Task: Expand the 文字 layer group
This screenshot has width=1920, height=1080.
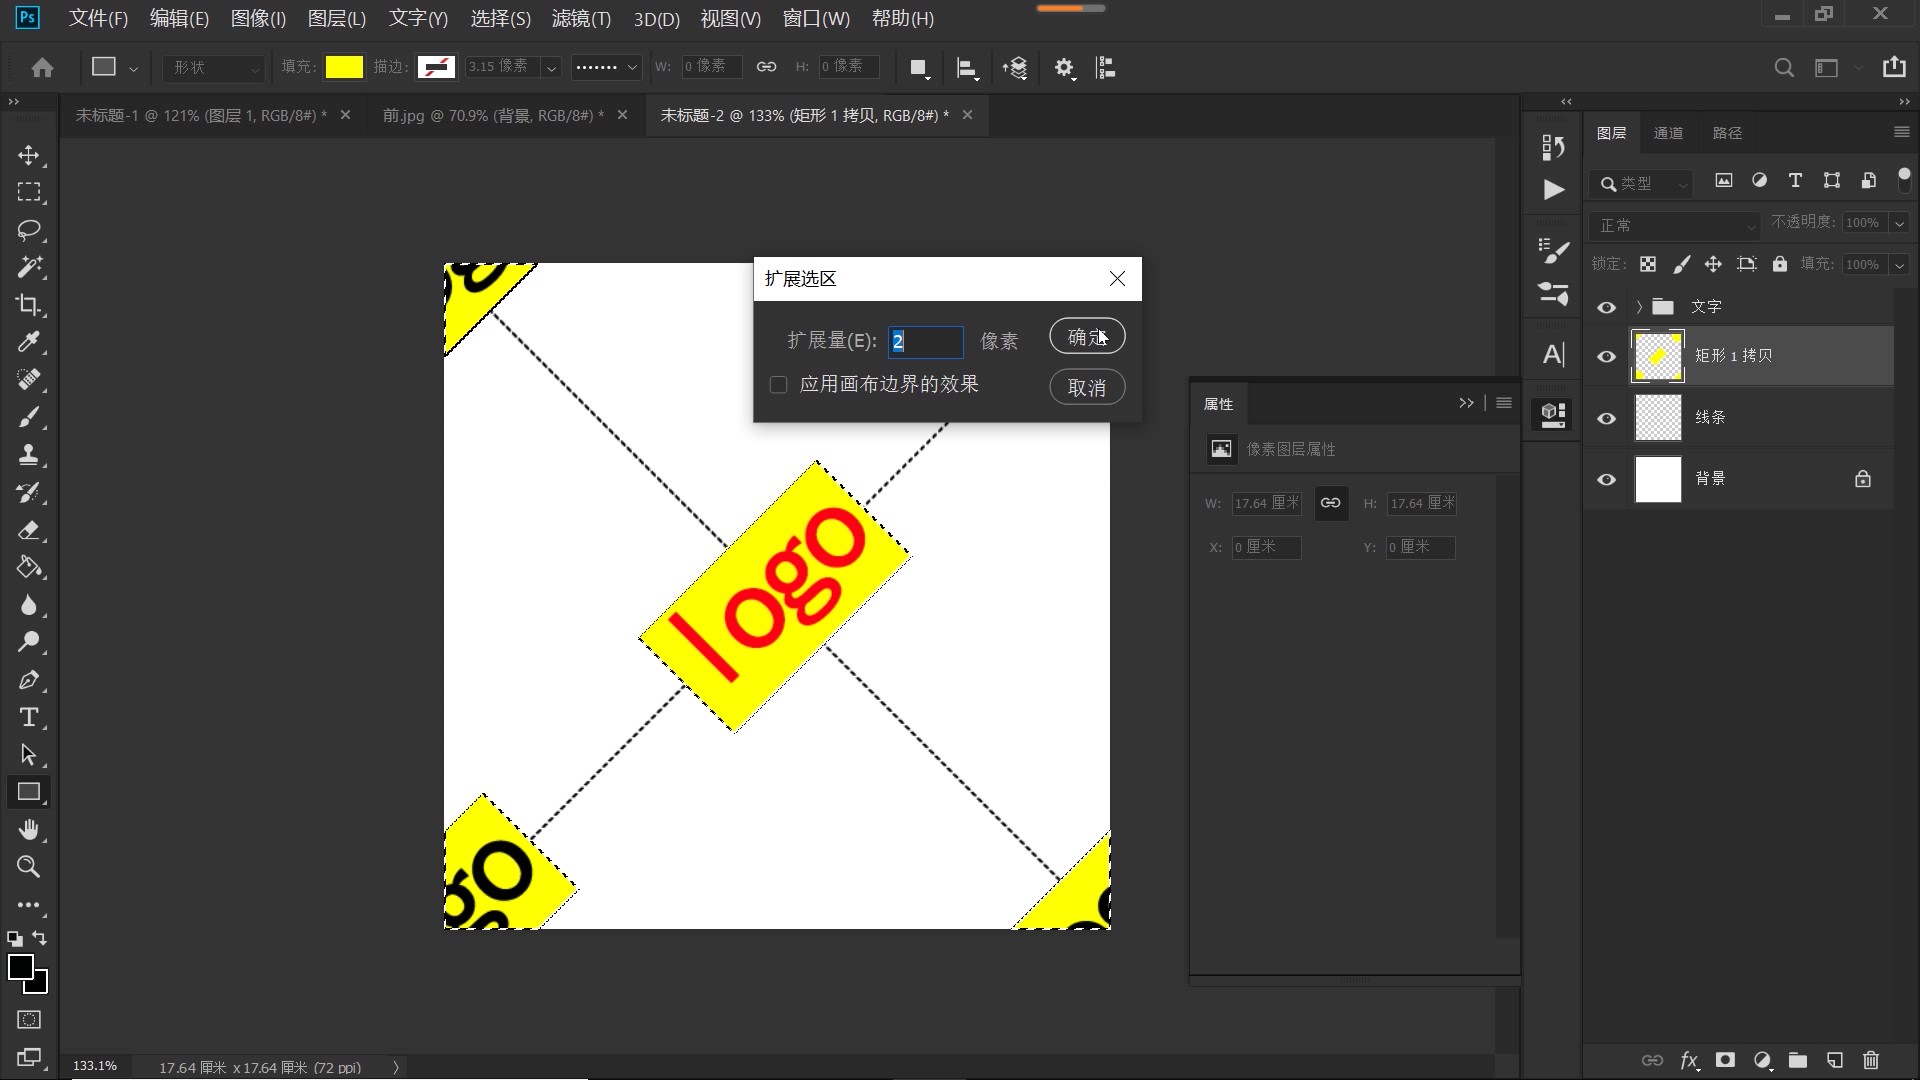Action: point(1638,307)
